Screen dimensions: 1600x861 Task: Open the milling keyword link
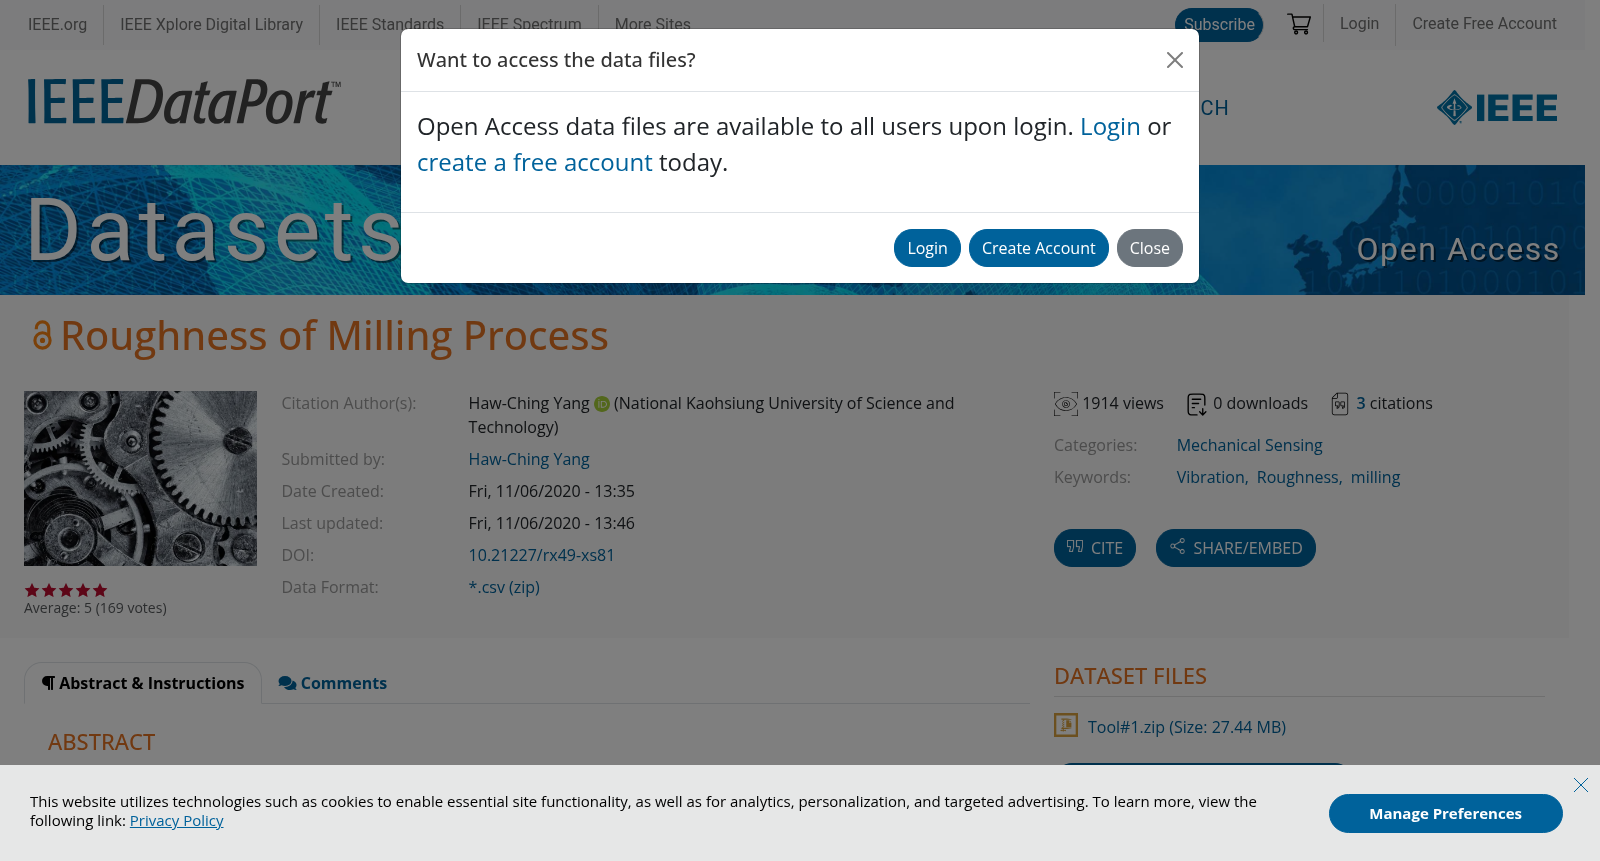coord(1375,478)
